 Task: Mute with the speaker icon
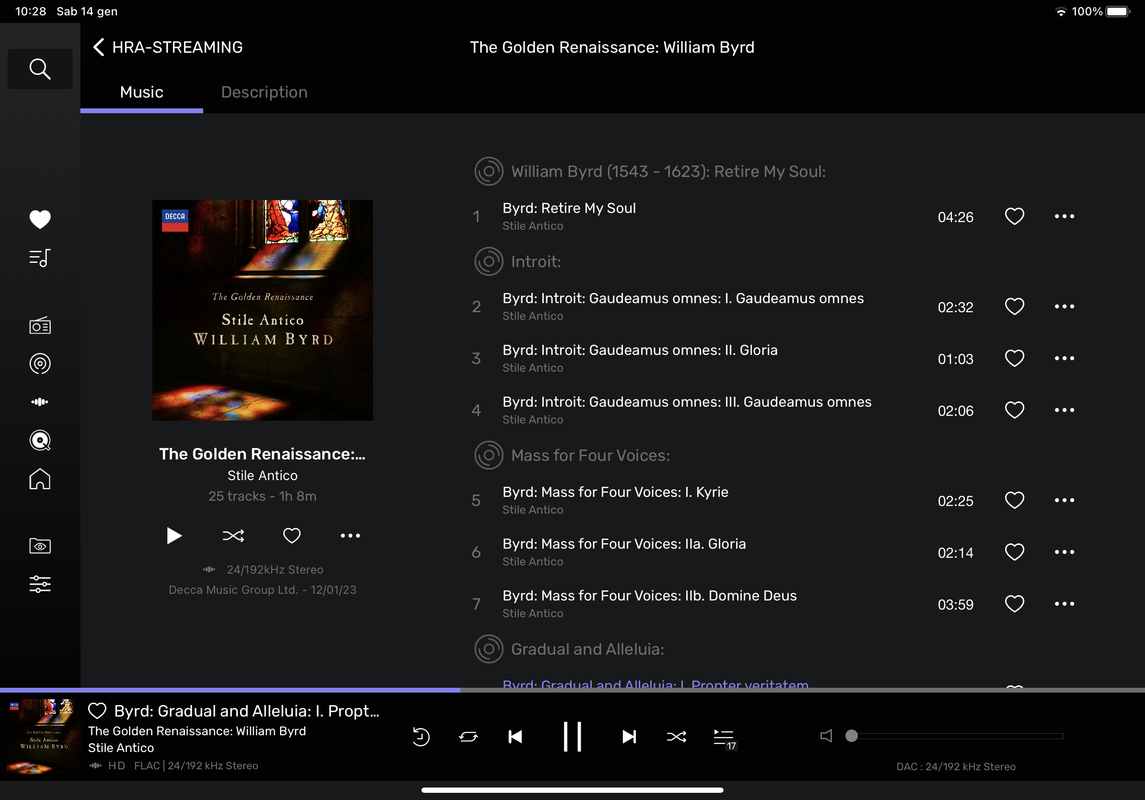826,736
